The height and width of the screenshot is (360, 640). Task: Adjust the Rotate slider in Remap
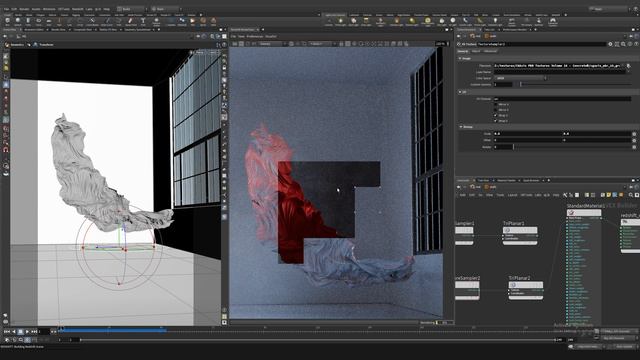(x=572, y=147)
